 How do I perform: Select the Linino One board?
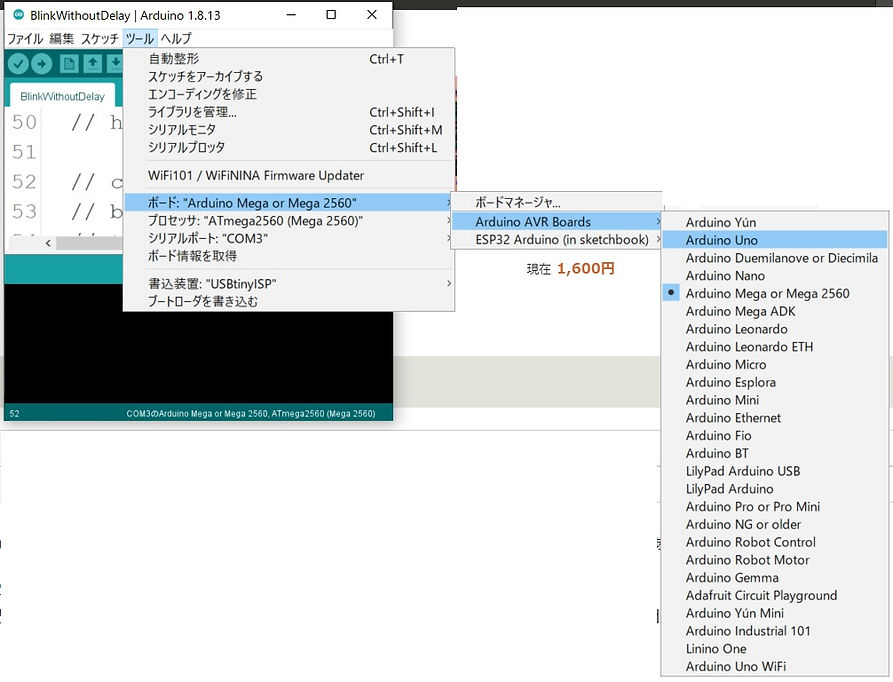775,648
